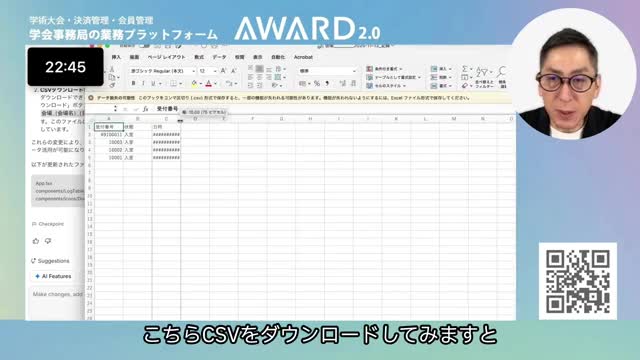Open the fill color dropdown arrow
640x360 pixels.
click(201, 84)
